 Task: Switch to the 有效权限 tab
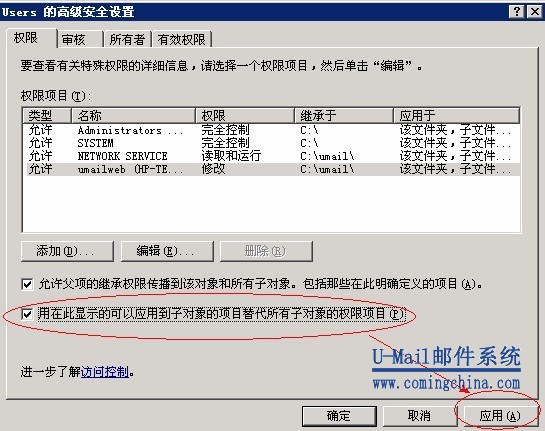click(182, 40)
